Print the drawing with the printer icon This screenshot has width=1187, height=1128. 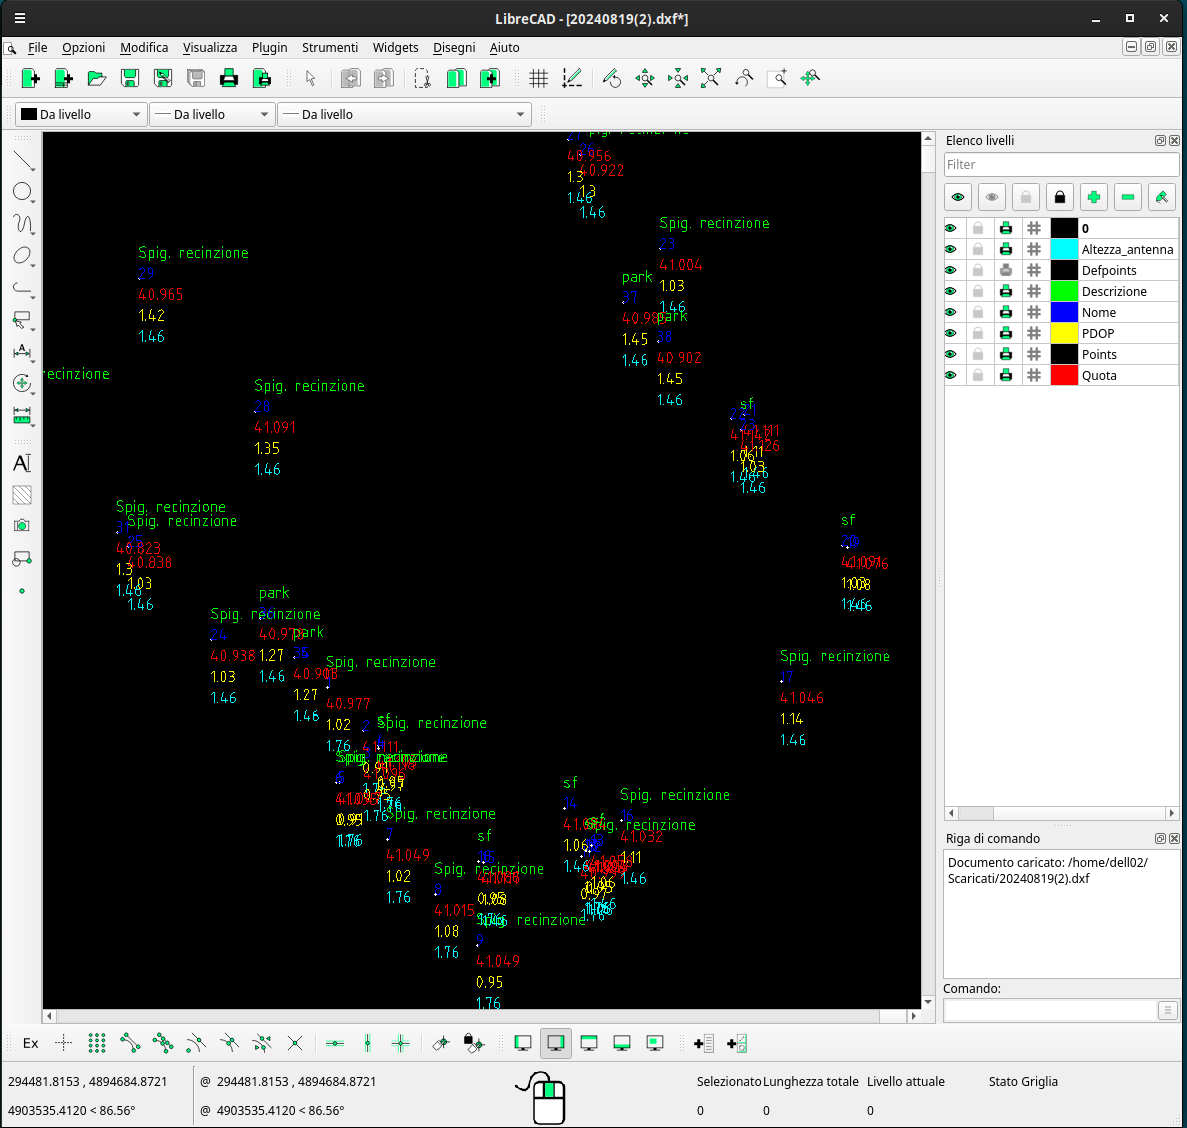[x=229, y=78]
